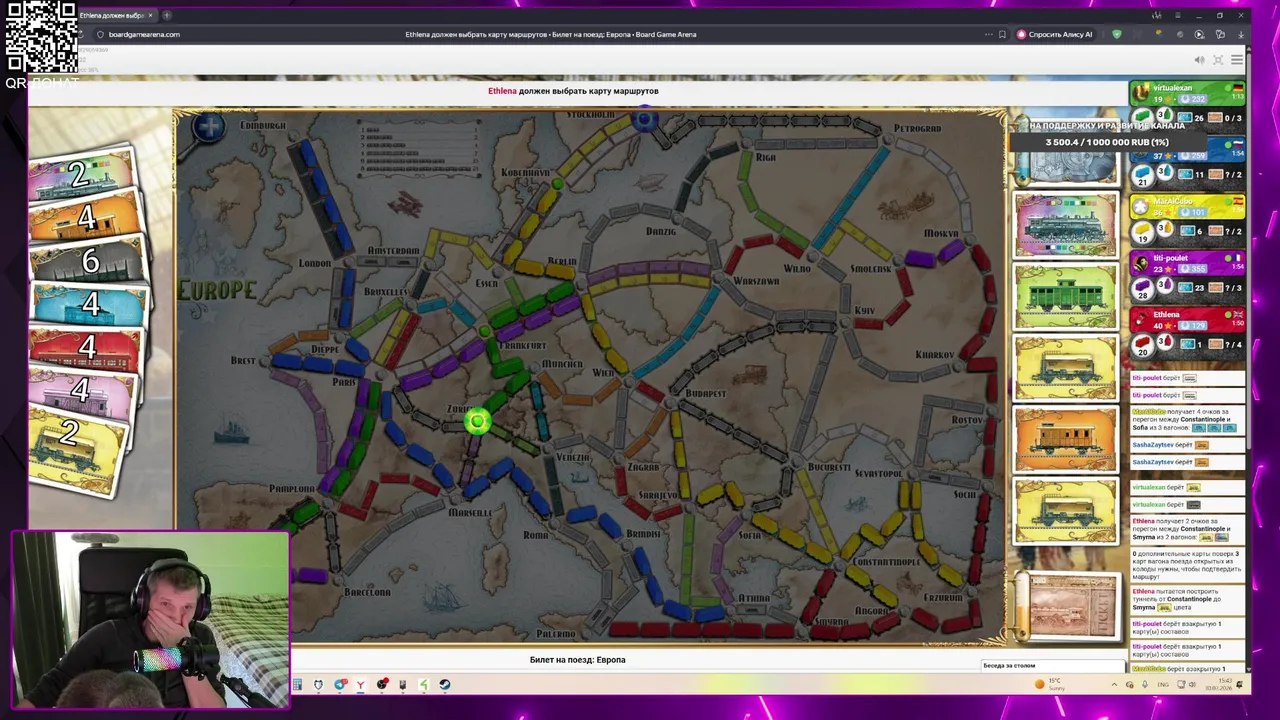
Task: Open Ethlena player profile name in panel
Action: pyautogui.click(x=1166, y=315)
